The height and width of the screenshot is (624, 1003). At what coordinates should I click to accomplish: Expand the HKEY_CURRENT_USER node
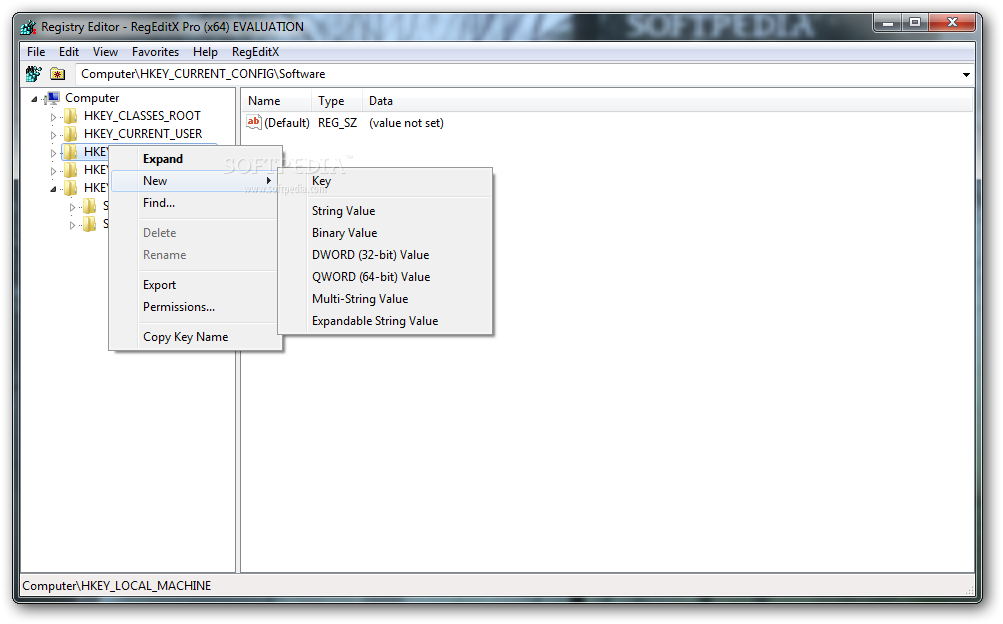click(x=53, y=135)
